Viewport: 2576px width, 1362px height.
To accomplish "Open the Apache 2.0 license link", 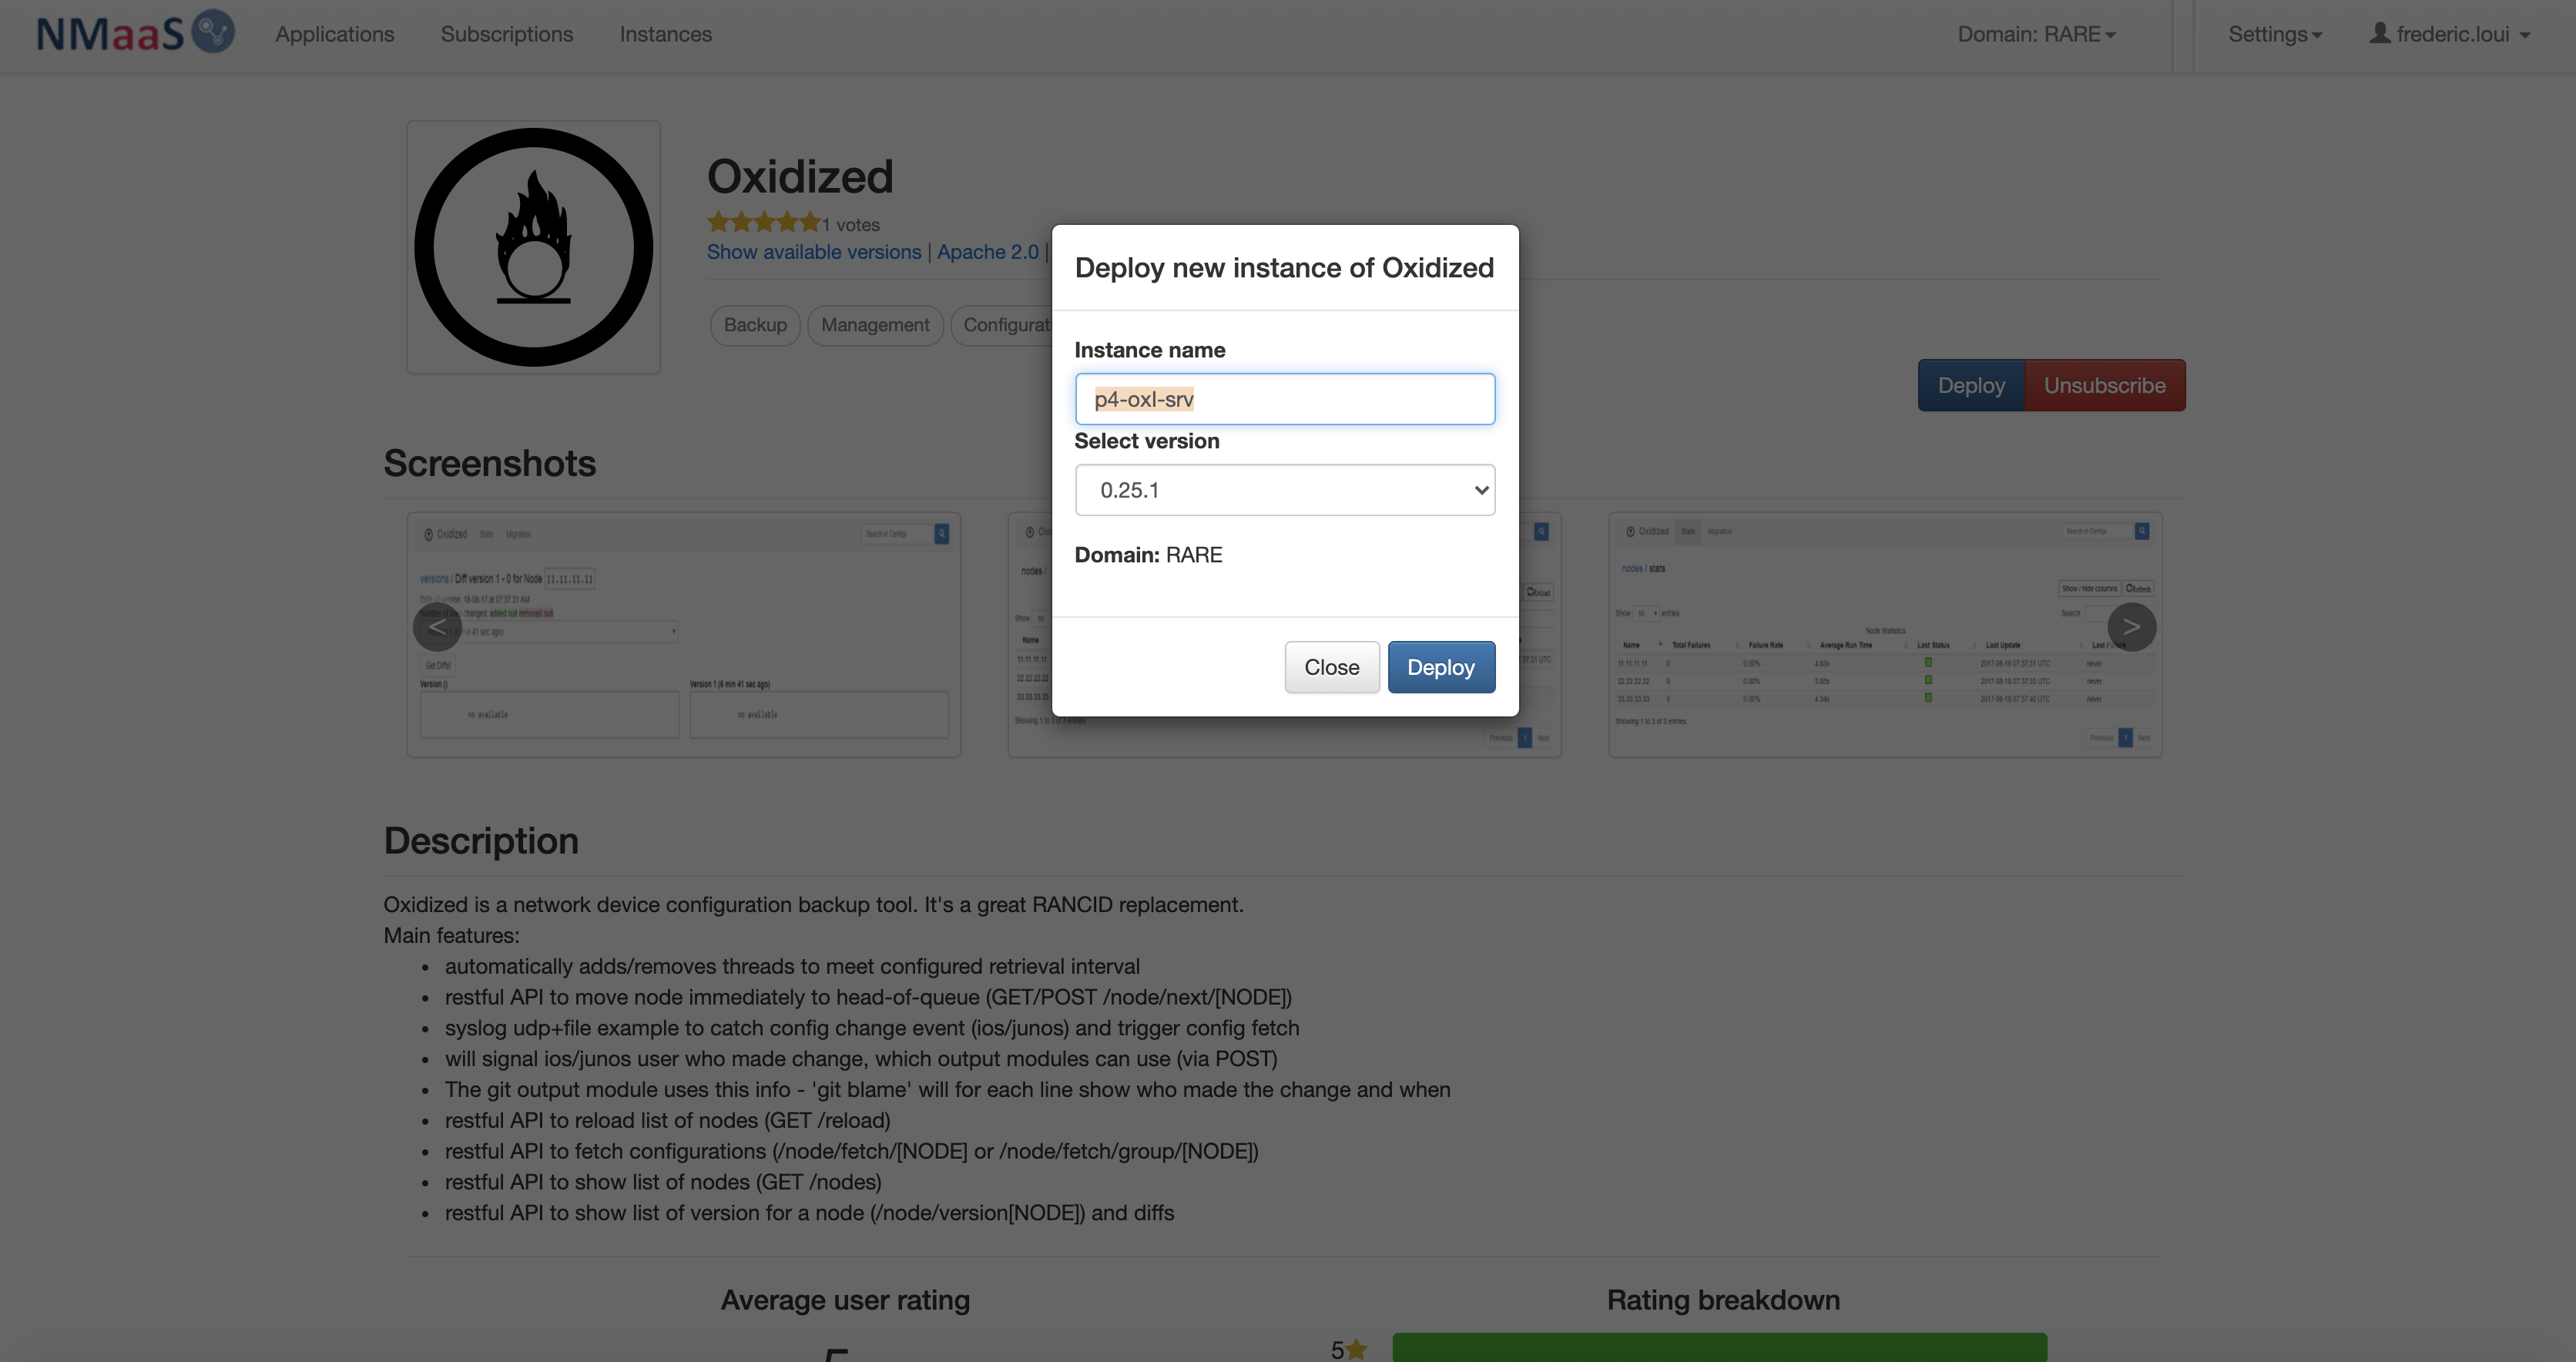I will [988, 252].
